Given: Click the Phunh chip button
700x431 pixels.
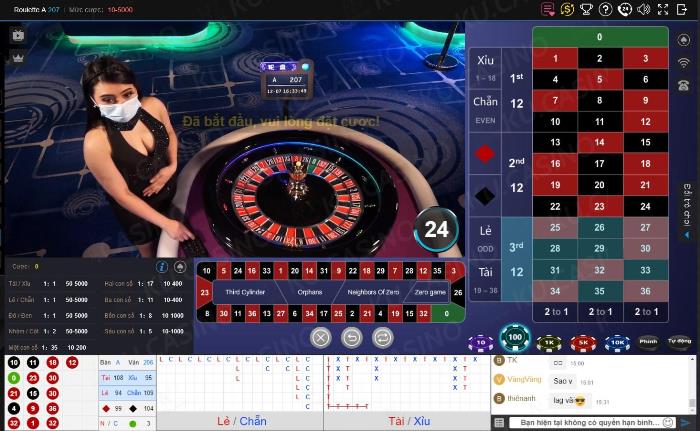Looking at the screenshot, I should click(x=648, y=342).
